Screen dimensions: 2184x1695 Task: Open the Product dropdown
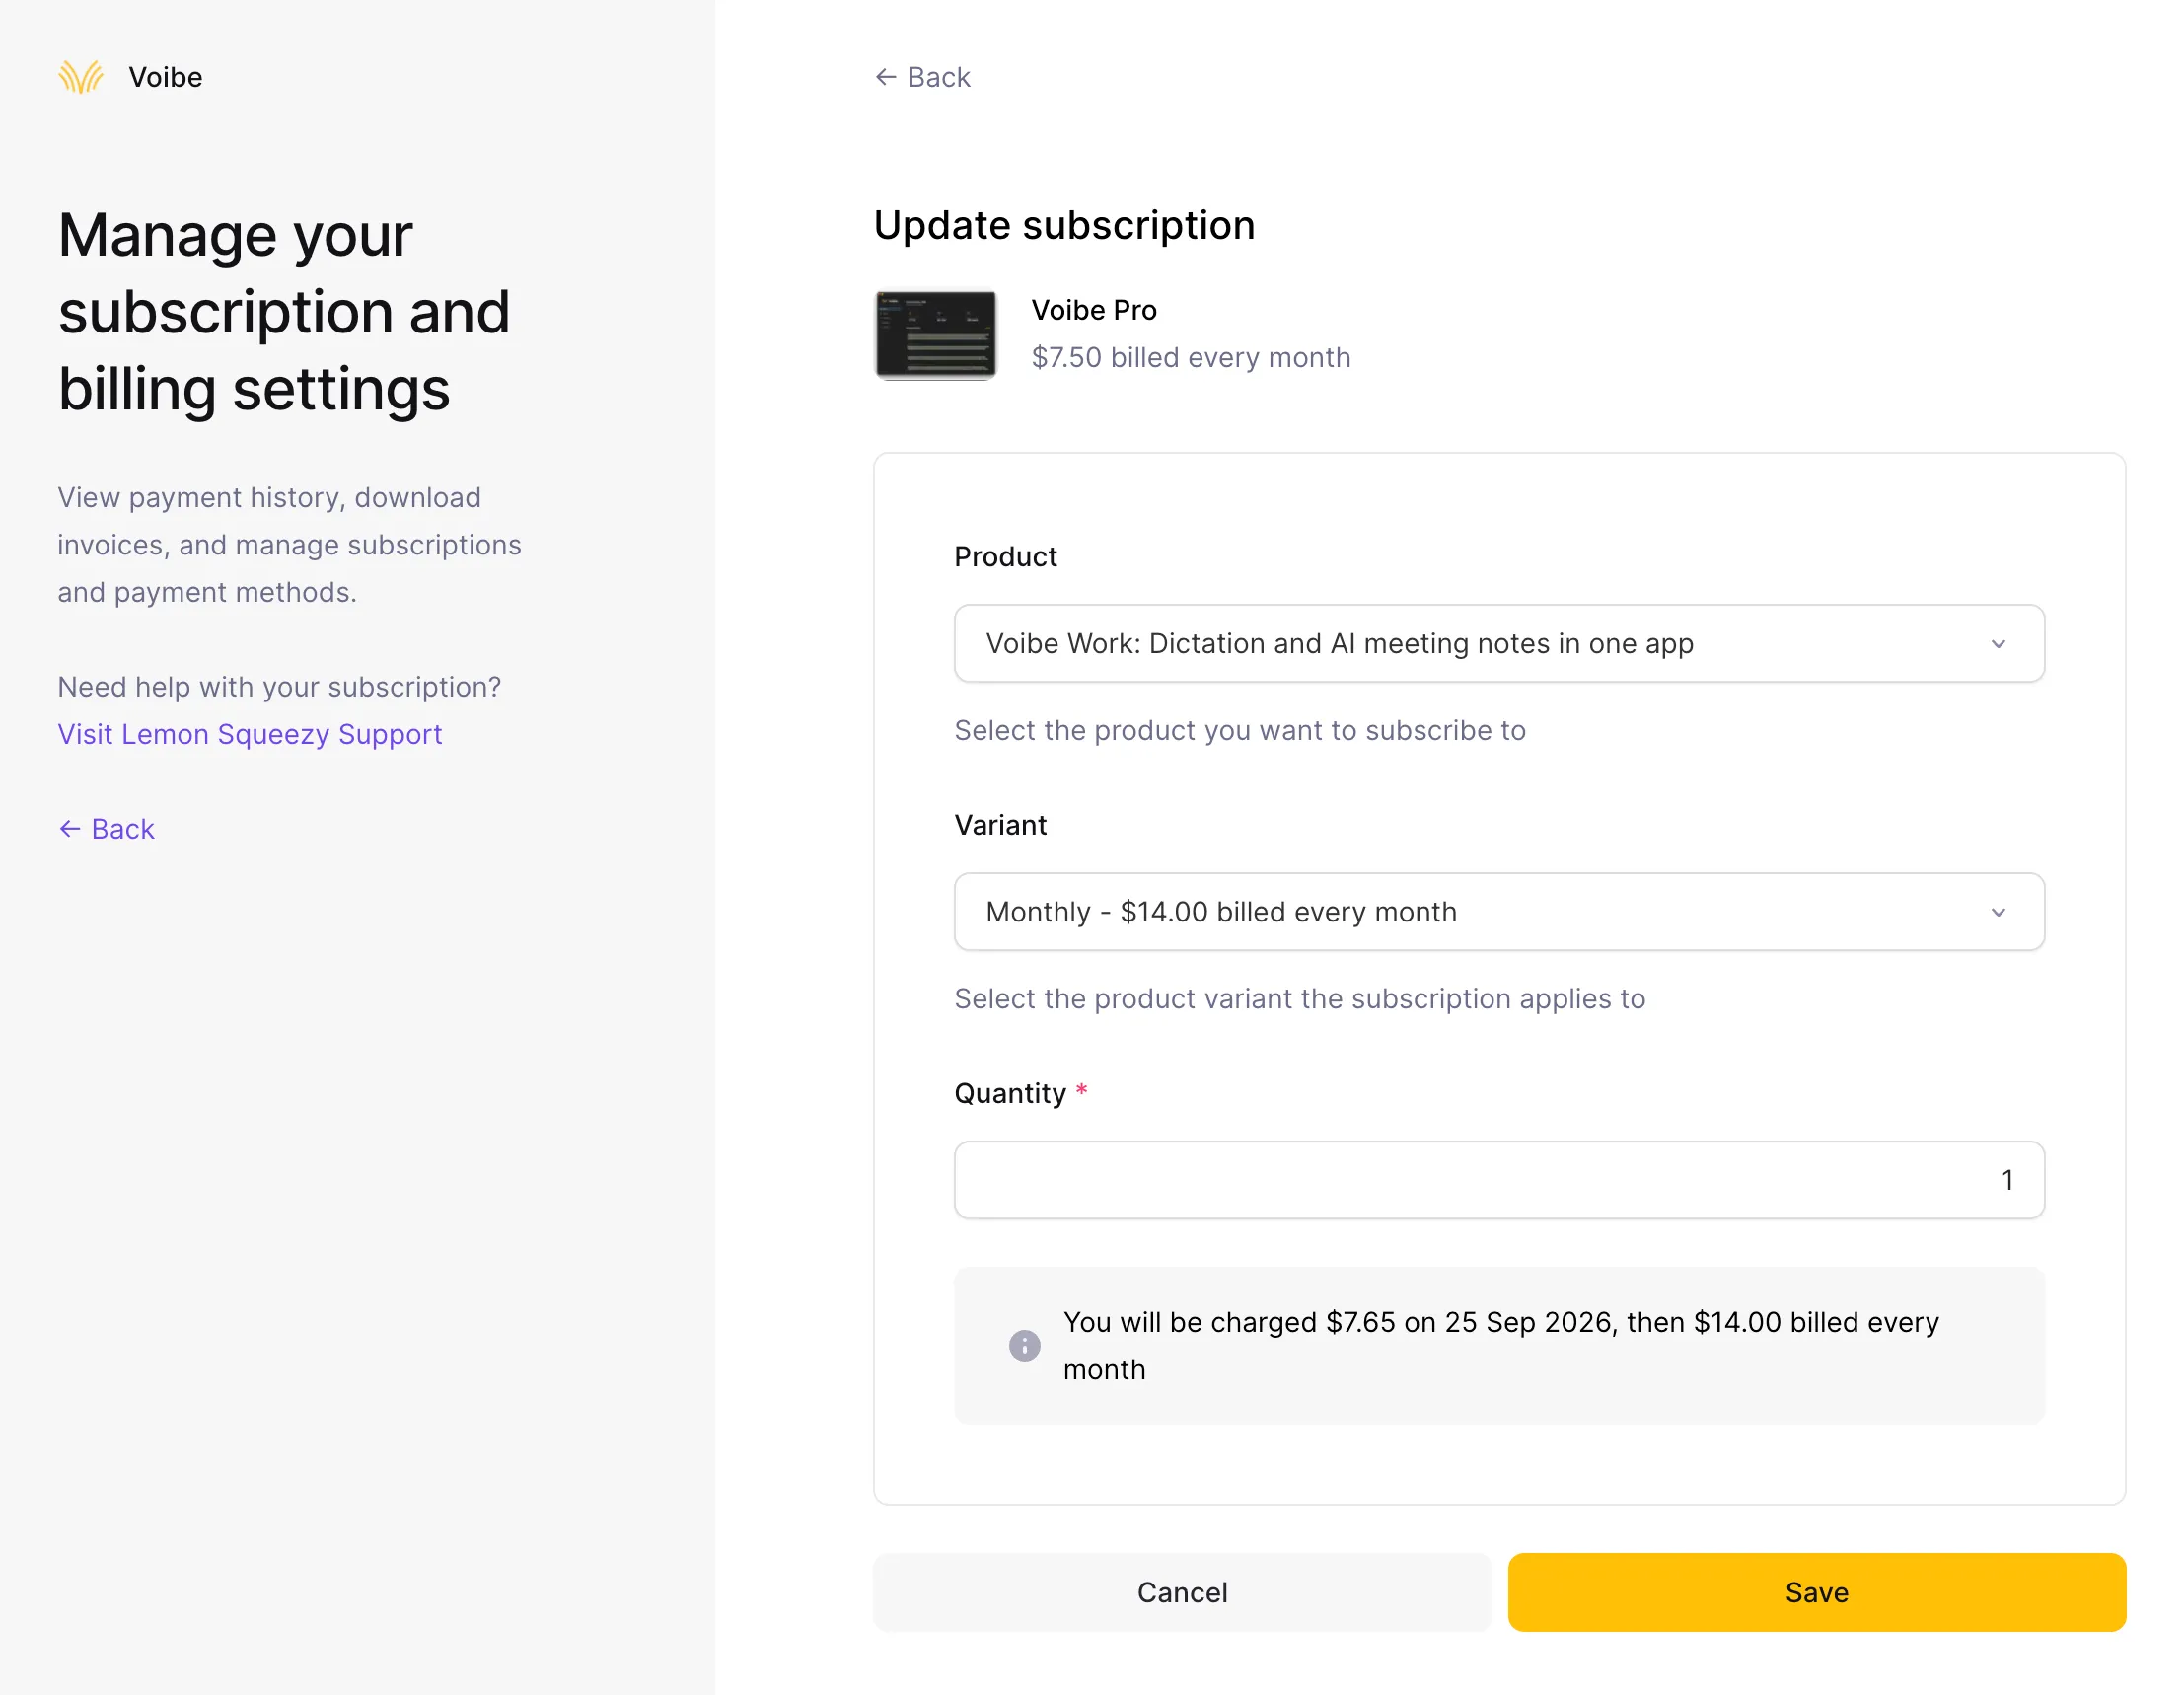click(1499, 643)
